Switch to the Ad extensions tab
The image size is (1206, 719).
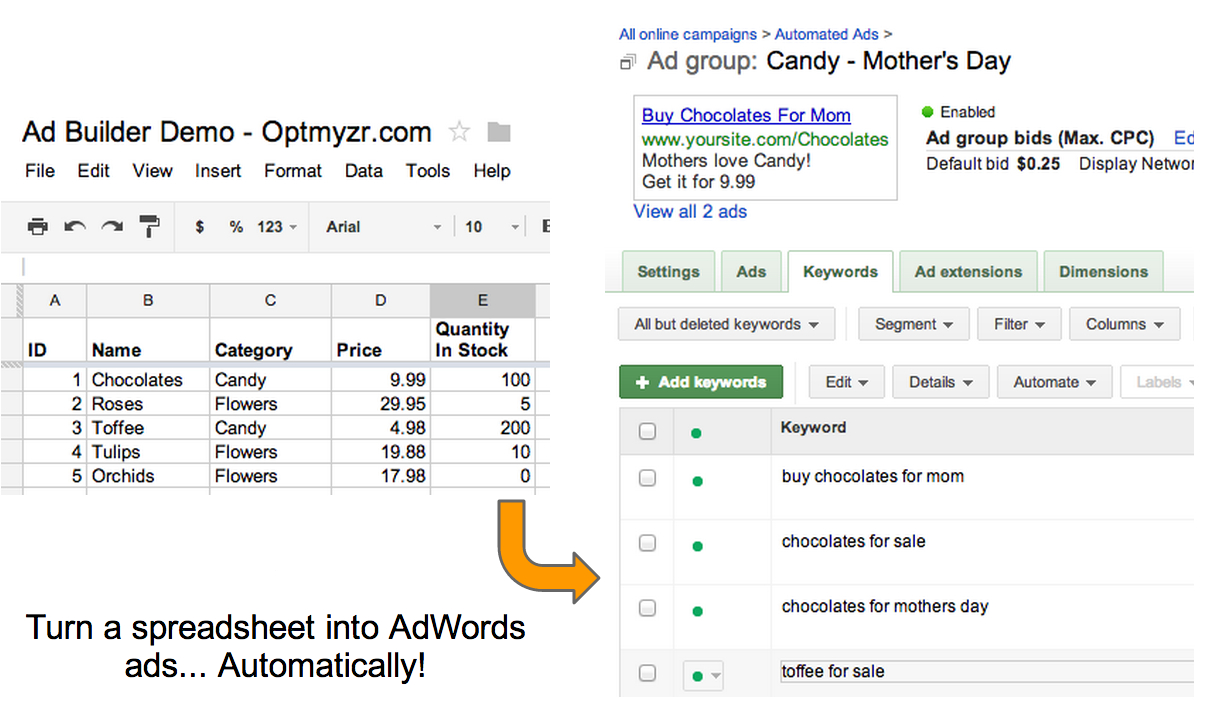click(968, 272)
